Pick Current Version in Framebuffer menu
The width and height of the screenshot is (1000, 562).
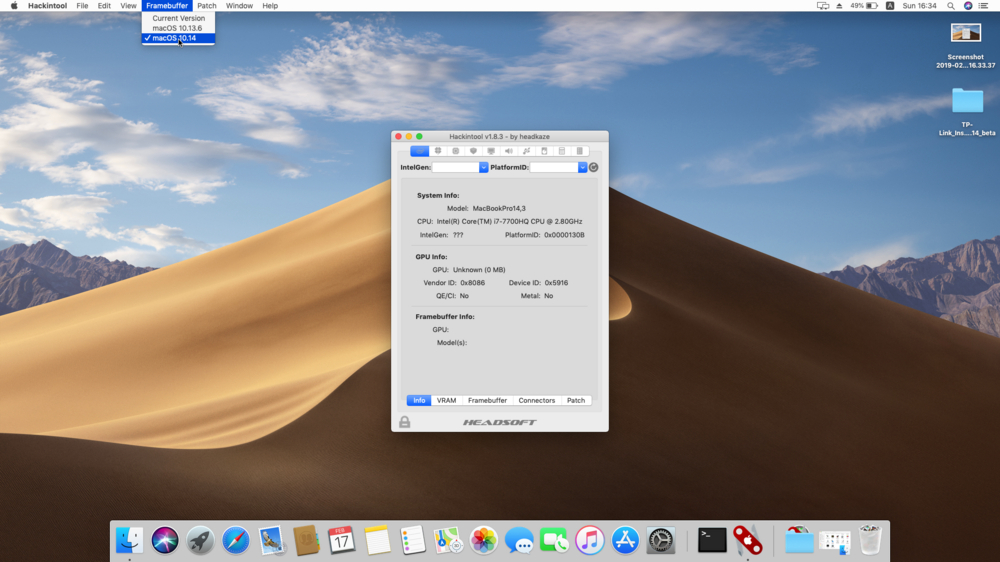(x=178, y=18)
